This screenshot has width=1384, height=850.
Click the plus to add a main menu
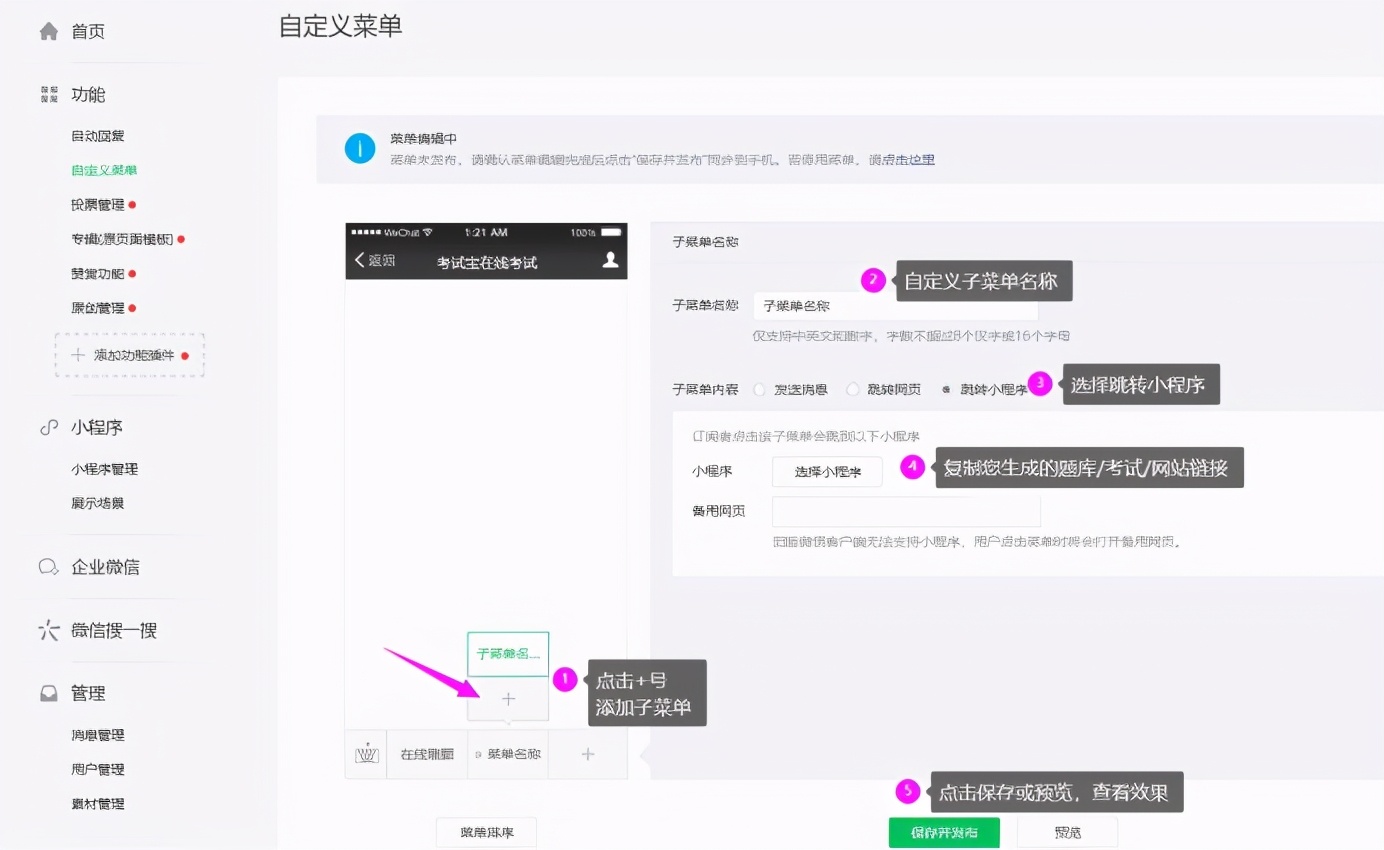point(588,754)
